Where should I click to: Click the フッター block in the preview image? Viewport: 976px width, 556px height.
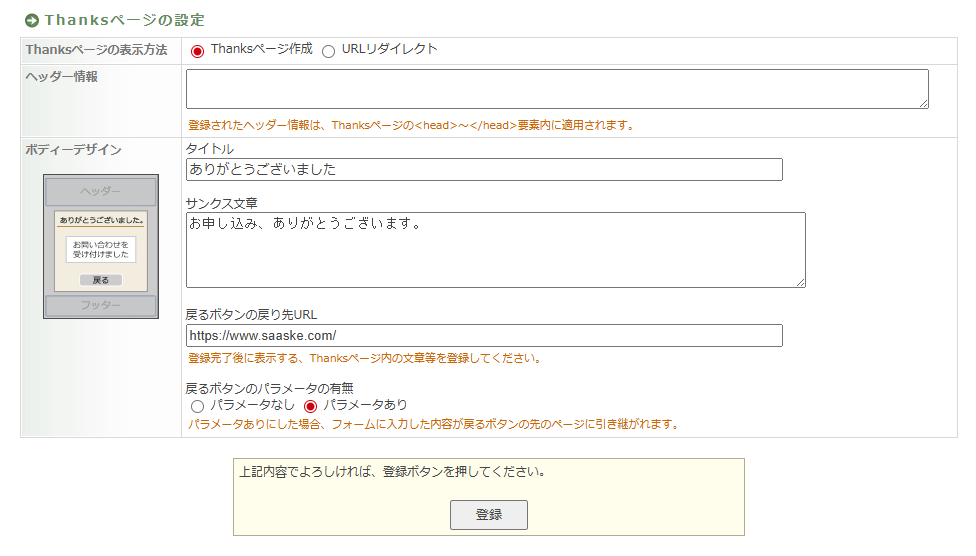[100, 305]
